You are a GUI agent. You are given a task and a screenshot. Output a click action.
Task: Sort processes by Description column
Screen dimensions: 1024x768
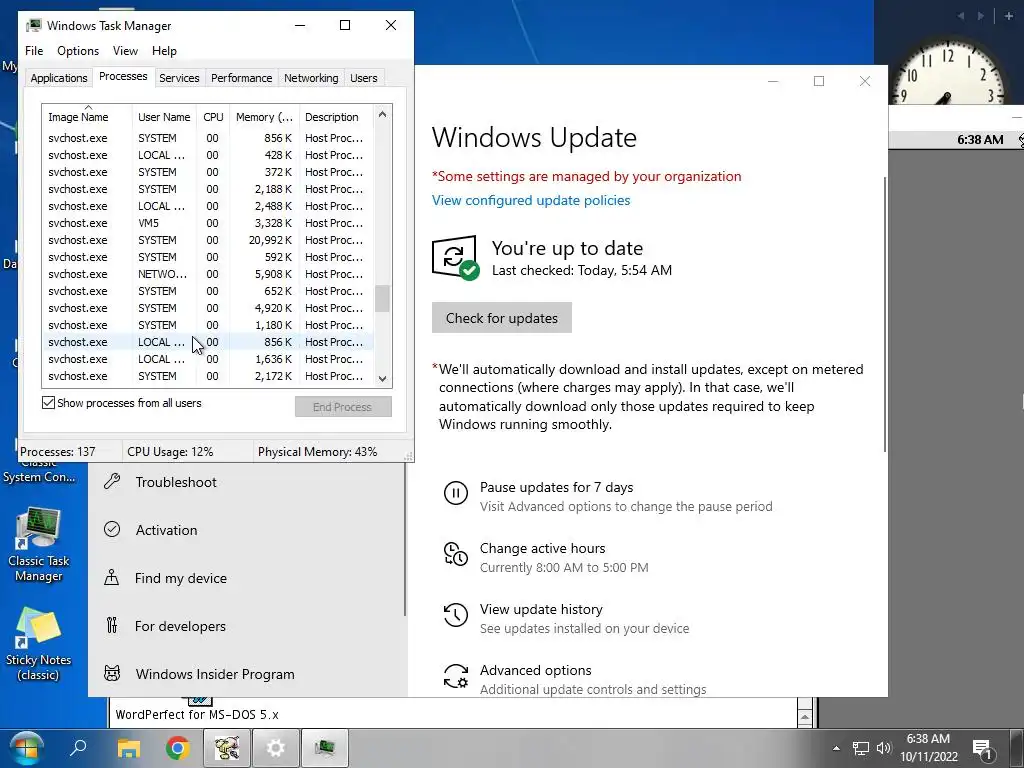point(336,117)
